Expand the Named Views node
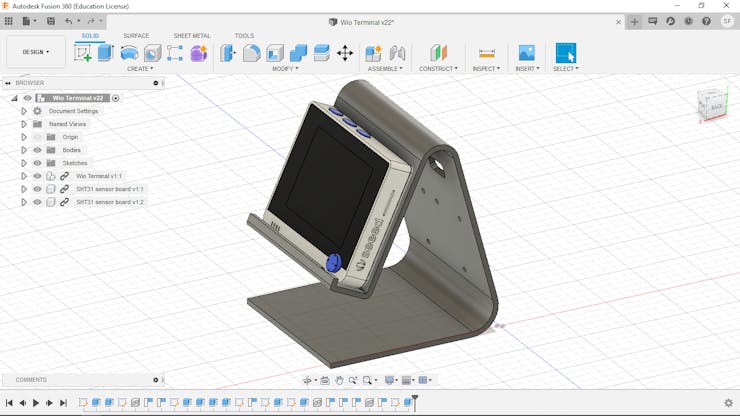 click(24, 124)
